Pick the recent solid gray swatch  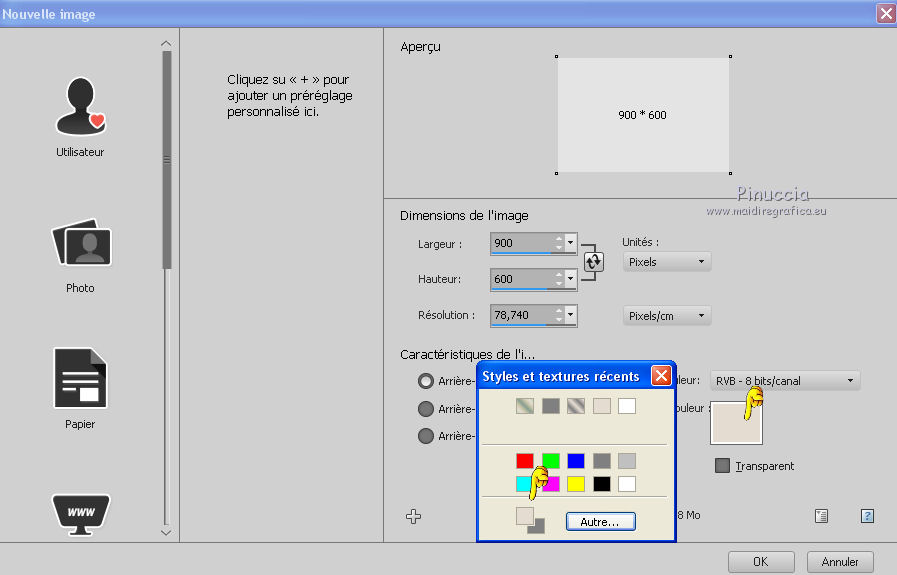(550, 406)
